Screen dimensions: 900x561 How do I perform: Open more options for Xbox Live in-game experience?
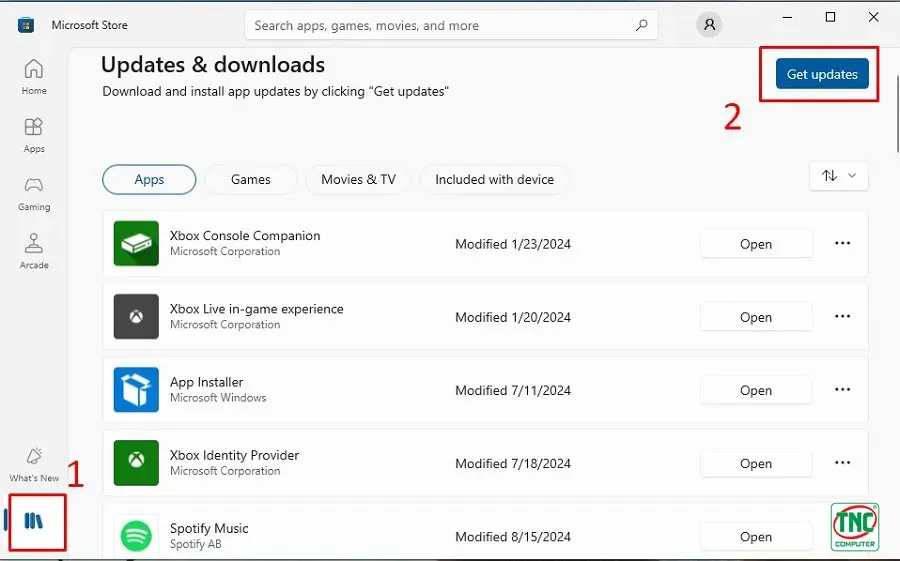[842, 316]
